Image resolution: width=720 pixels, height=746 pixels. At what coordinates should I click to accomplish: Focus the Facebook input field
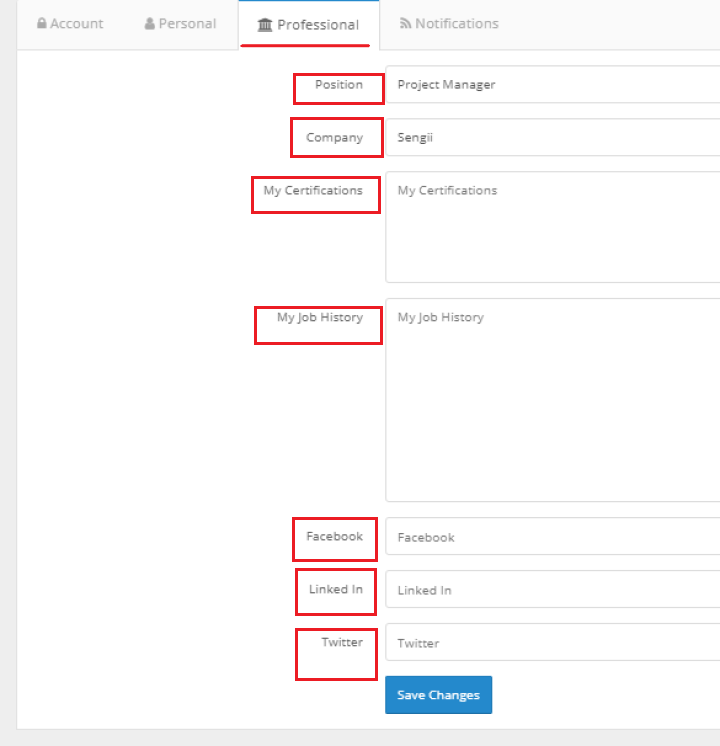tap(552, 537)
